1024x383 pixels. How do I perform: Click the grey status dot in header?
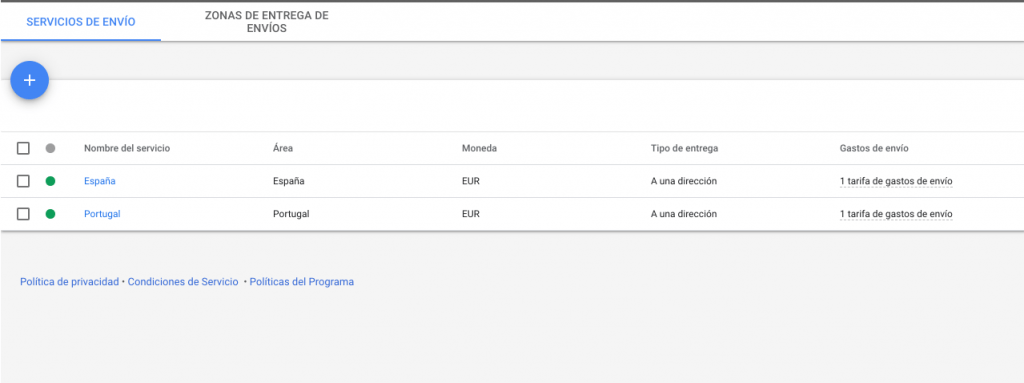[50, 148]
